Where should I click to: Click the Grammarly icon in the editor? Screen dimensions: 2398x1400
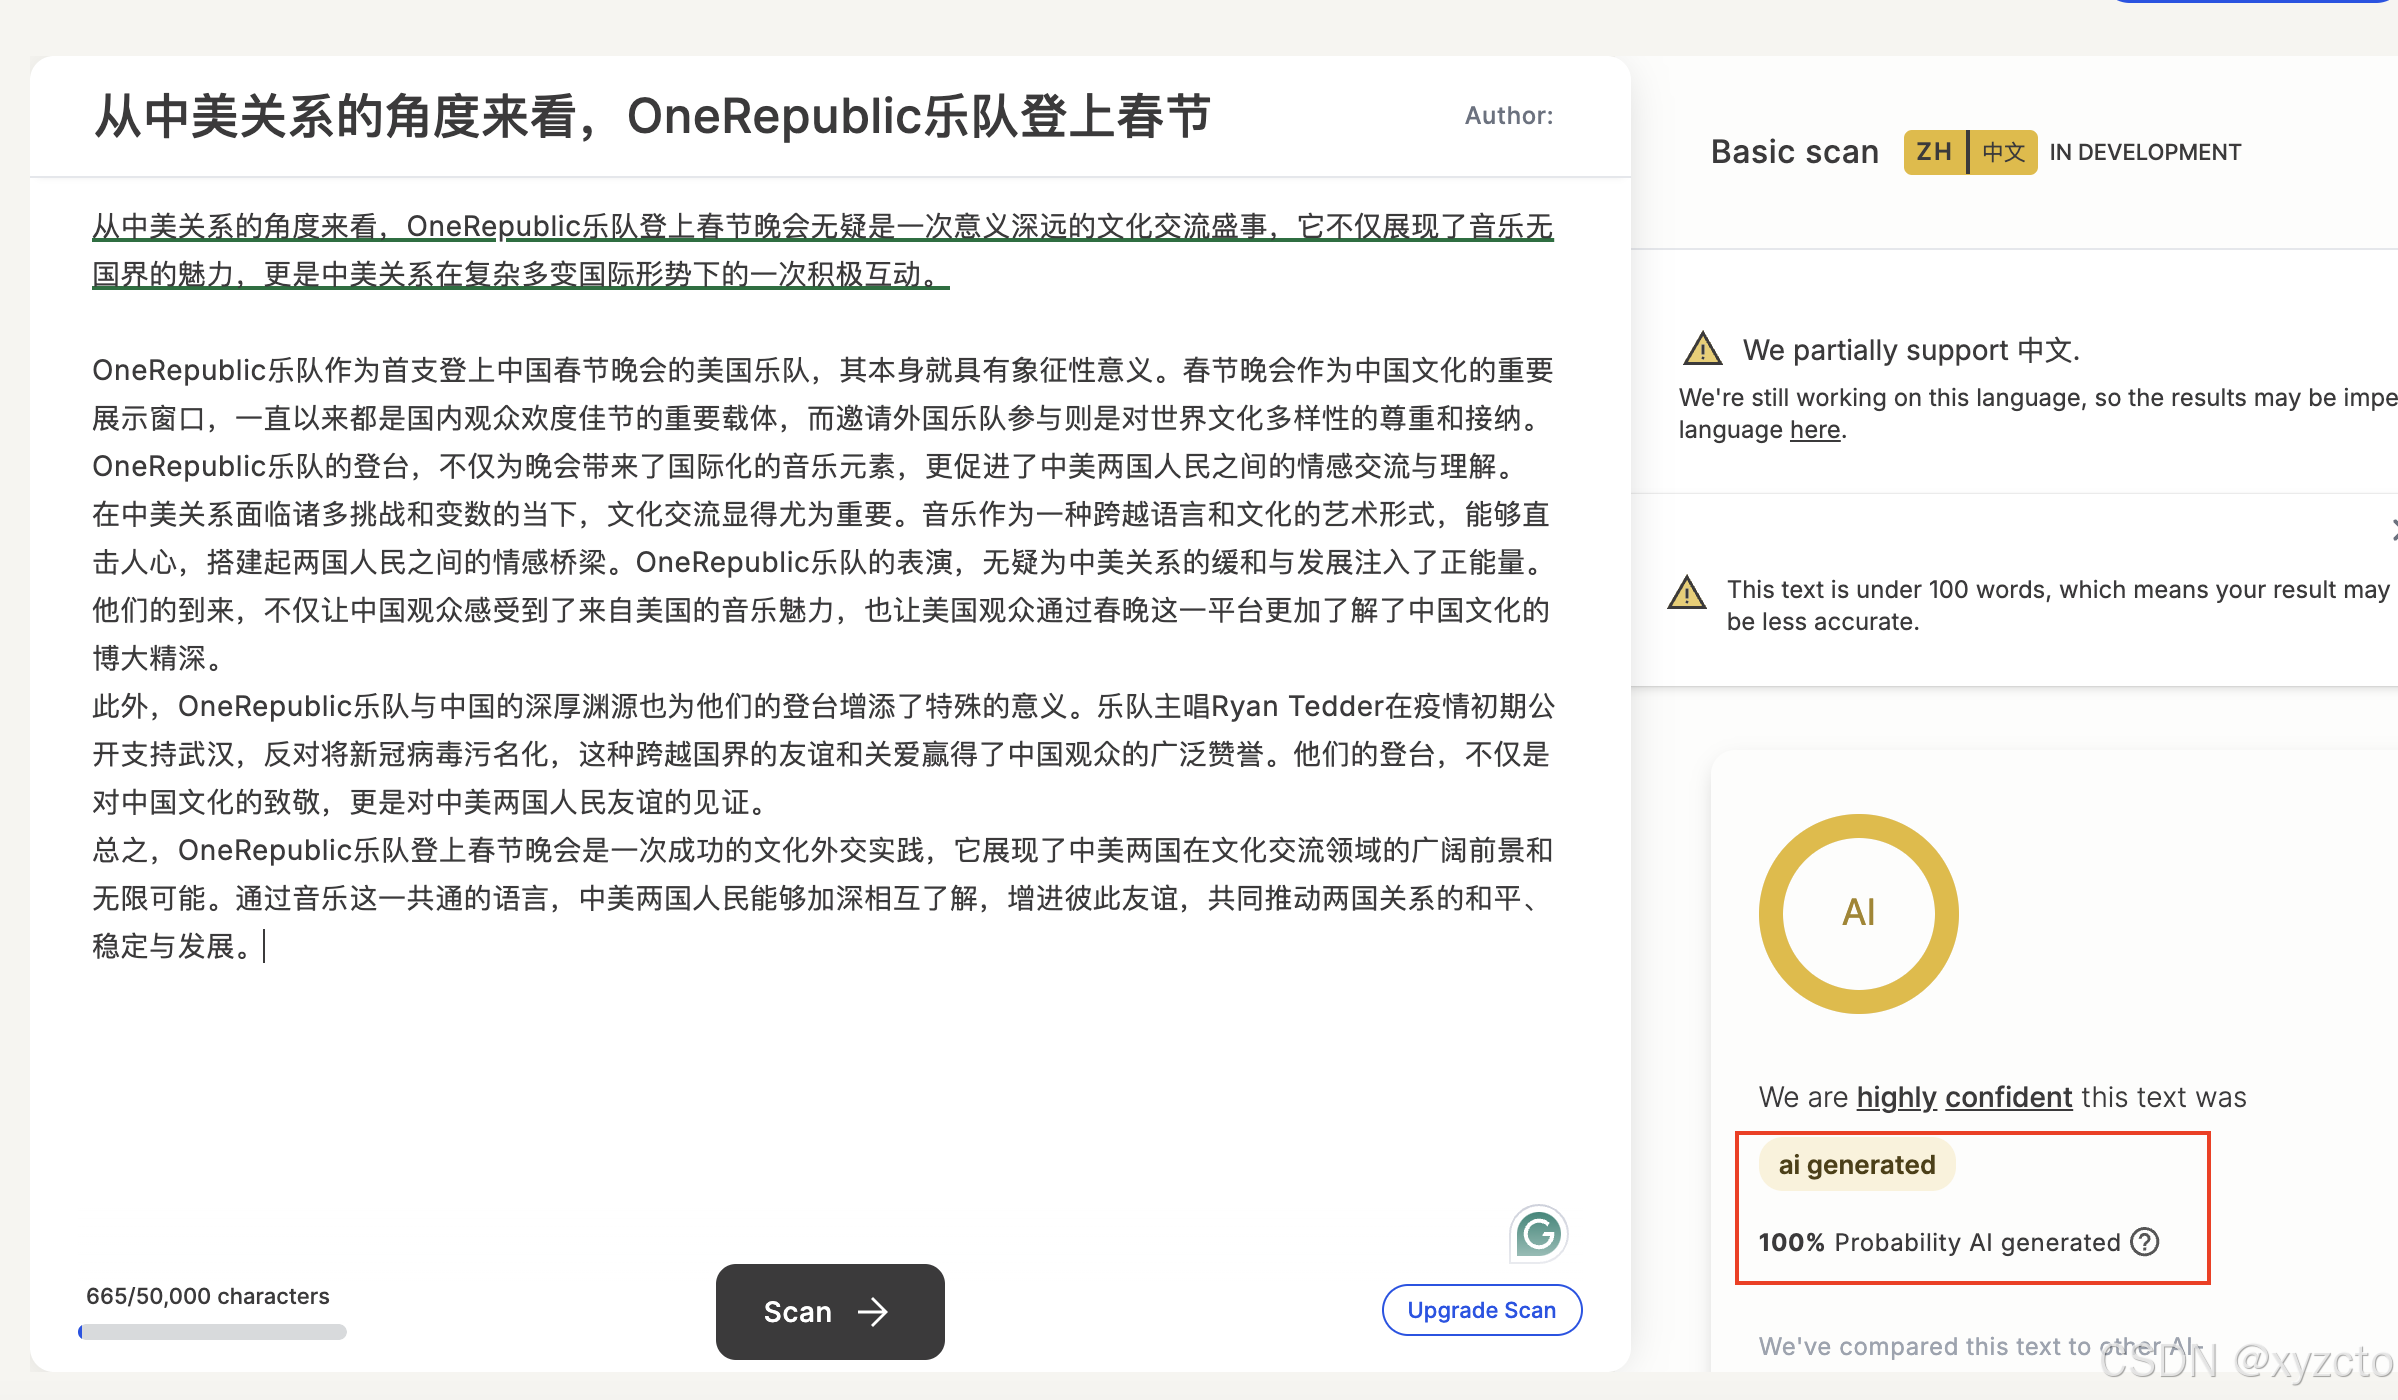point(1538,1234)
